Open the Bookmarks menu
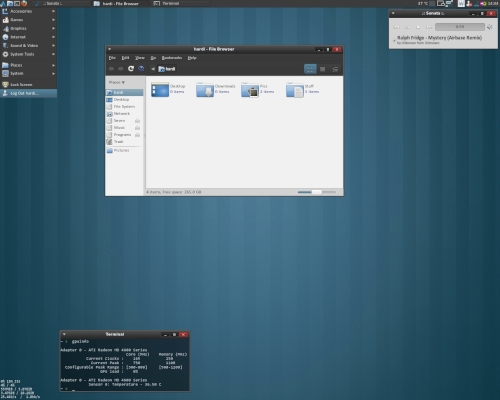500x400 pixels. [172, 58]
